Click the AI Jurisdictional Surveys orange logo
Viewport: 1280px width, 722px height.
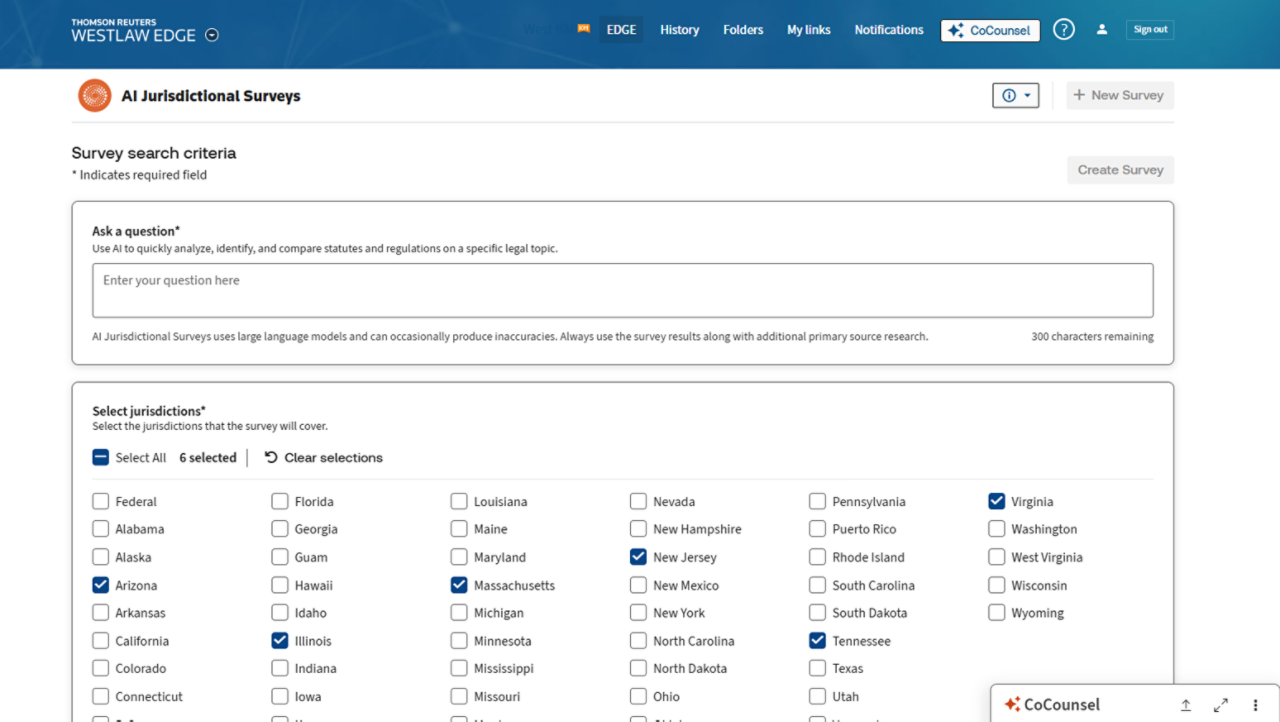(x=95, y=96)
